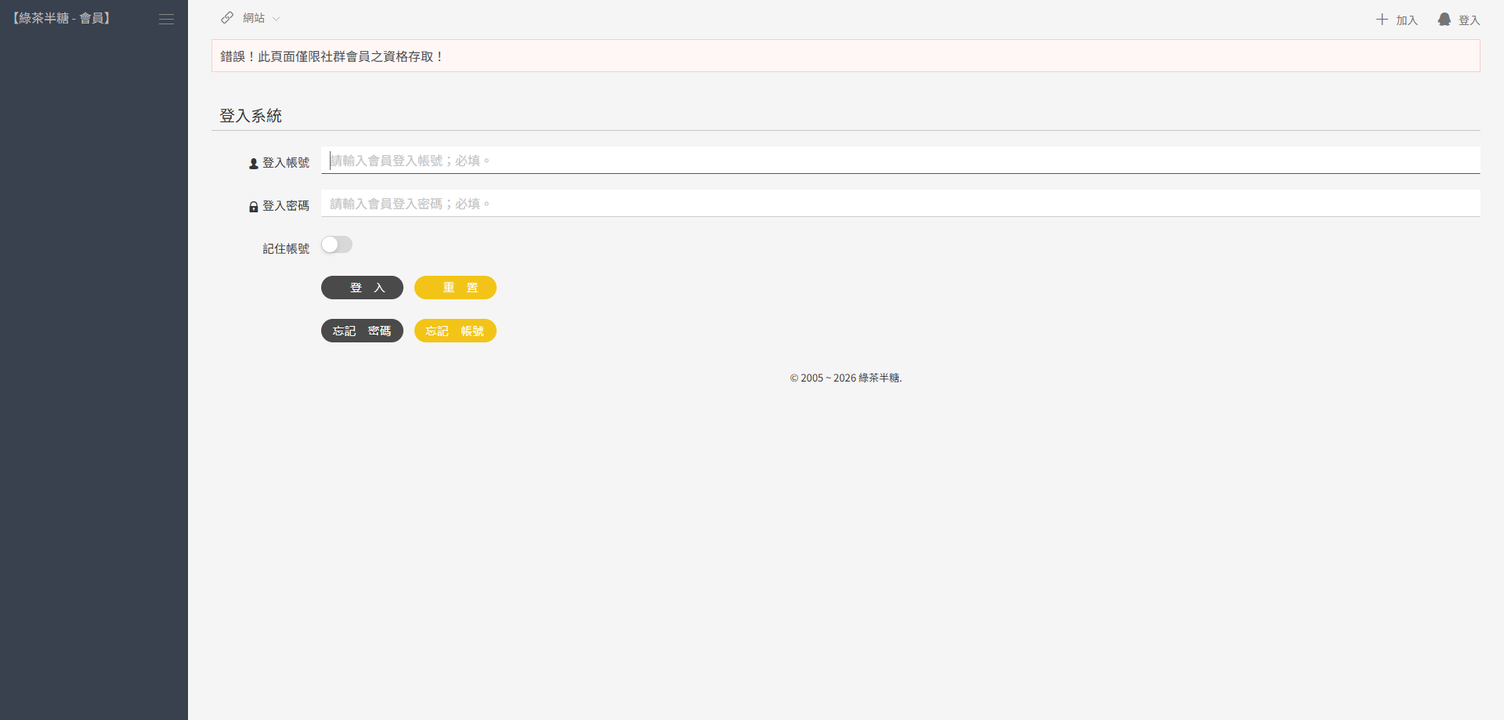Click the avatar icon beside top-right 登入
Image resolution: width=1504 pixels, height=720 pixels.
1444,19
